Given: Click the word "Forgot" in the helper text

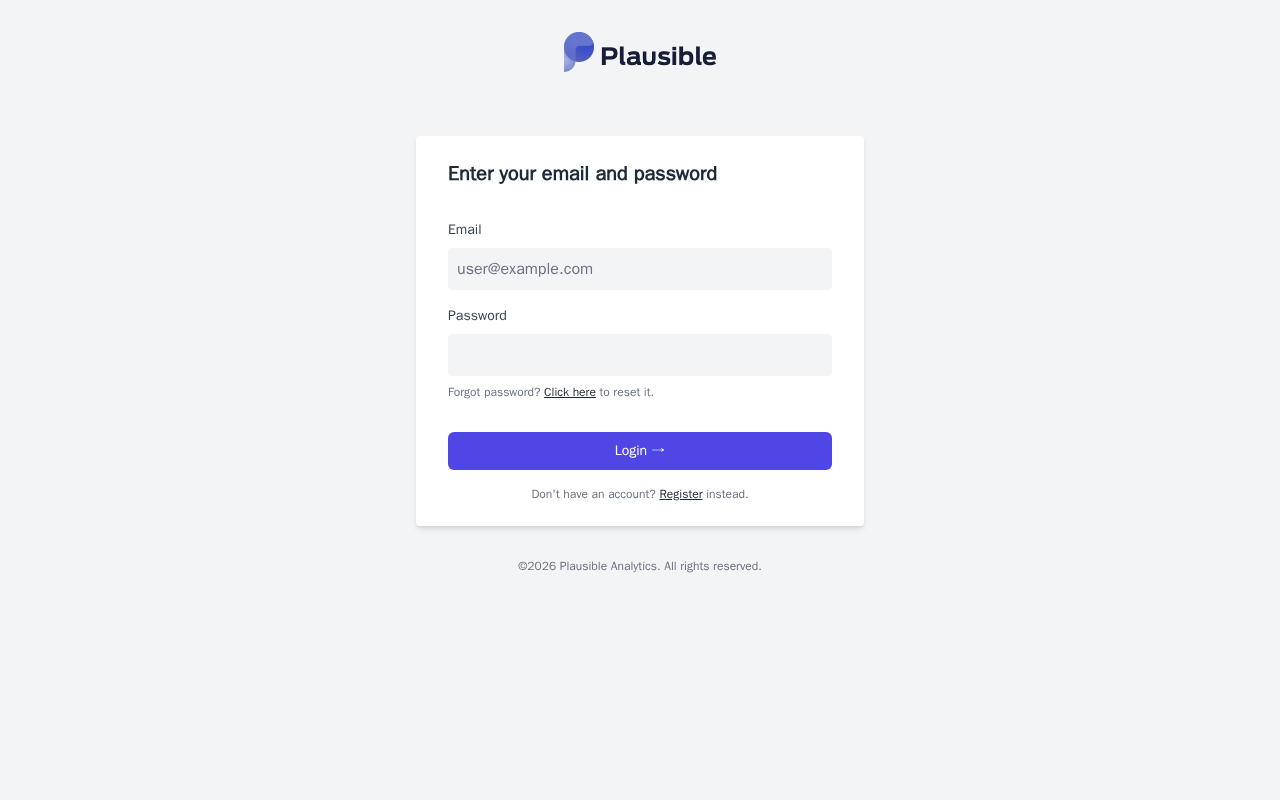Looking at the screenshot, I should (x=464, y=392).
